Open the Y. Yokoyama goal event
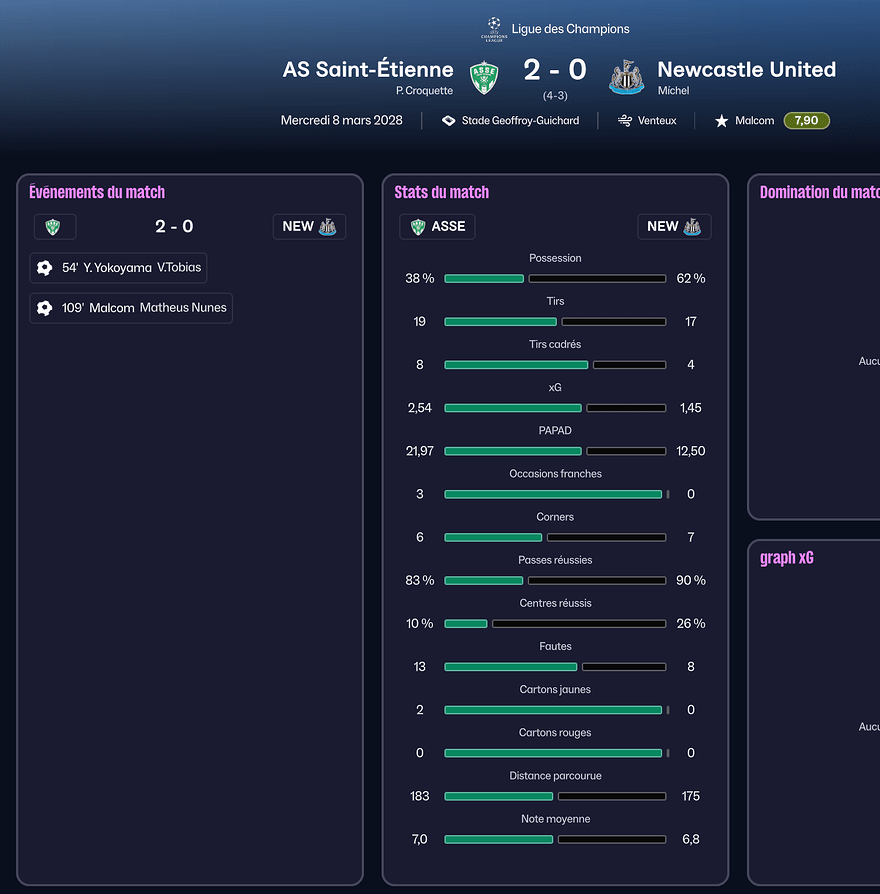Screen dimensions: 880x894 pos(119,268)
